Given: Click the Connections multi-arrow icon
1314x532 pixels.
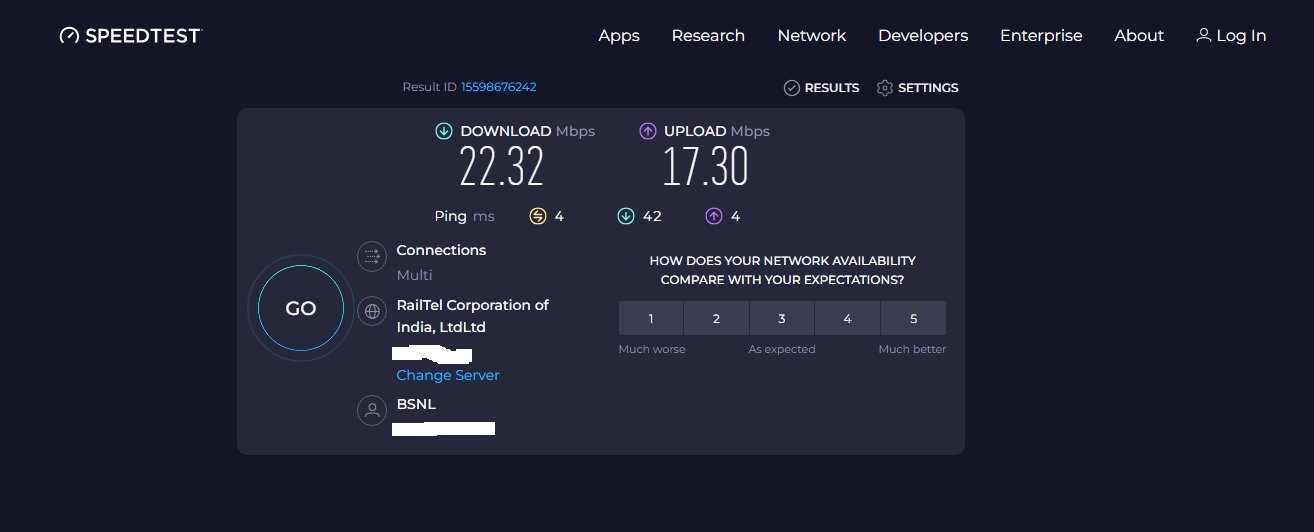Looking at the screenshot, I should (x=372, y=256).
